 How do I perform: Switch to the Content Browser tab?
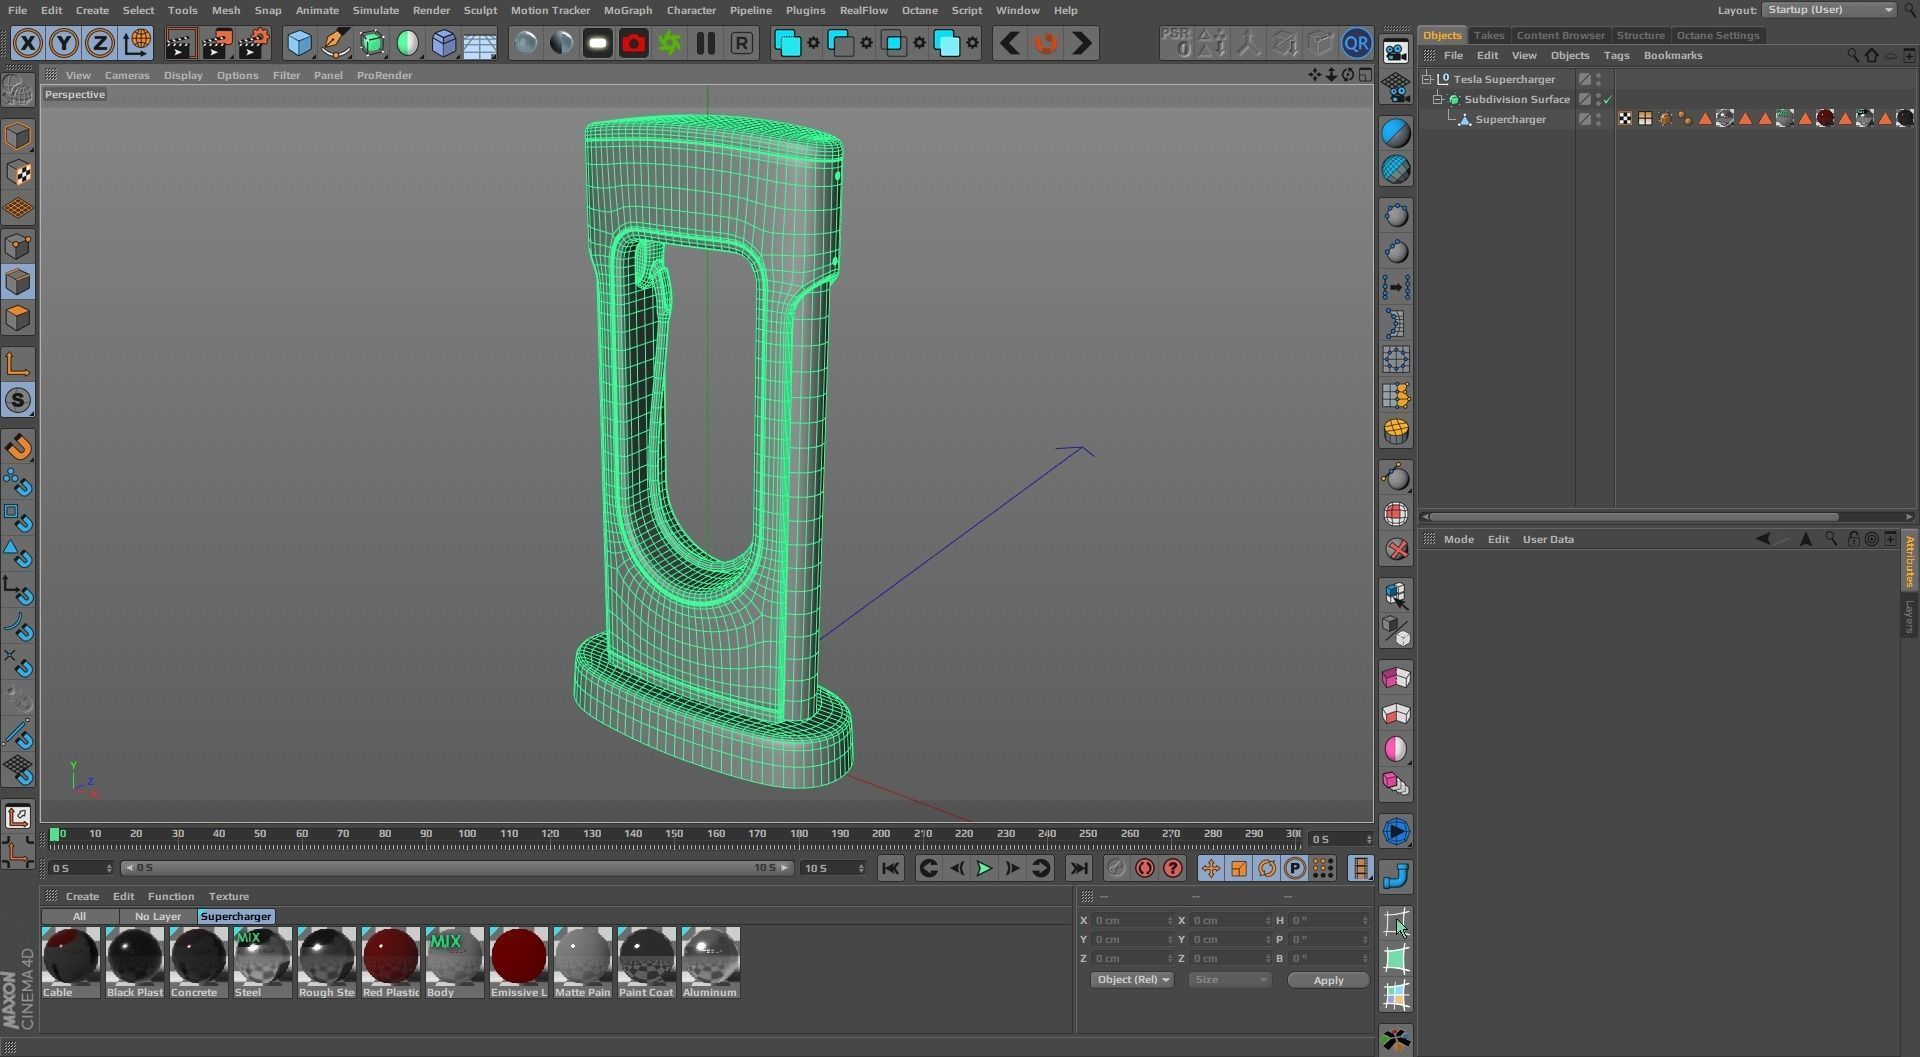[x=1560, y=35]
